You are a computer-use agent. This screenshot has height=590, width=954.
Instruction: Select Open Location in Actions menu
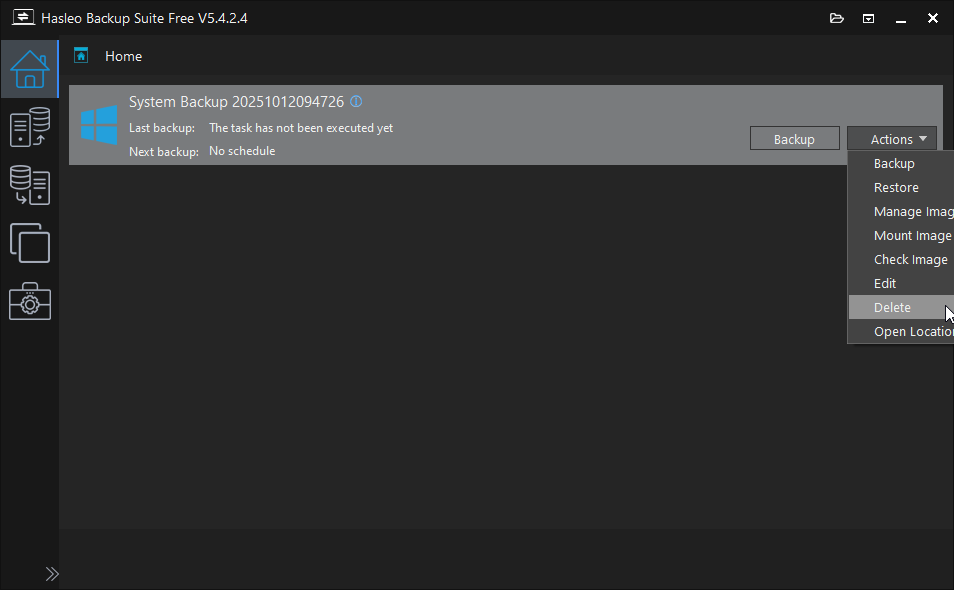tap(901, 331)
